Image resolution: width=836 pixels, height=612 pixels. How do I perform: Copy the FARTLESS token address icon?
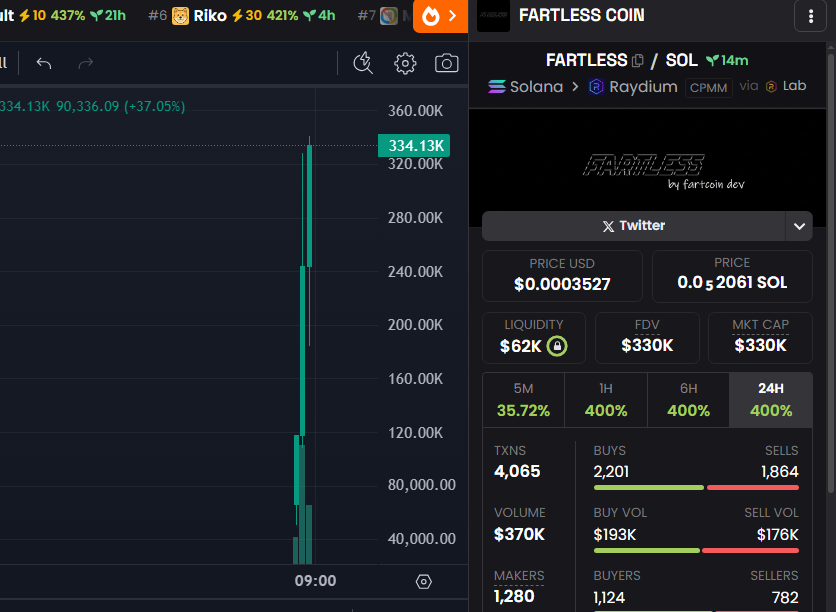click(638, 61)
